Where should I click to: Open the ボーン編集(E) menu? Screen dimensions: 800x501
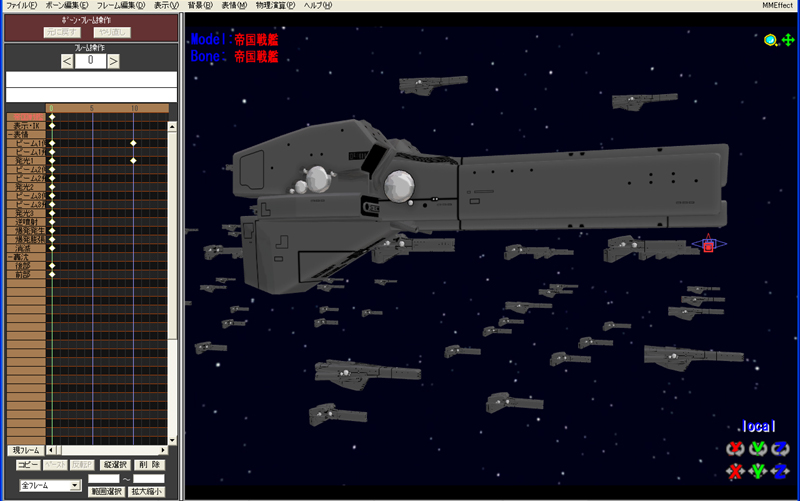[66, 5]
